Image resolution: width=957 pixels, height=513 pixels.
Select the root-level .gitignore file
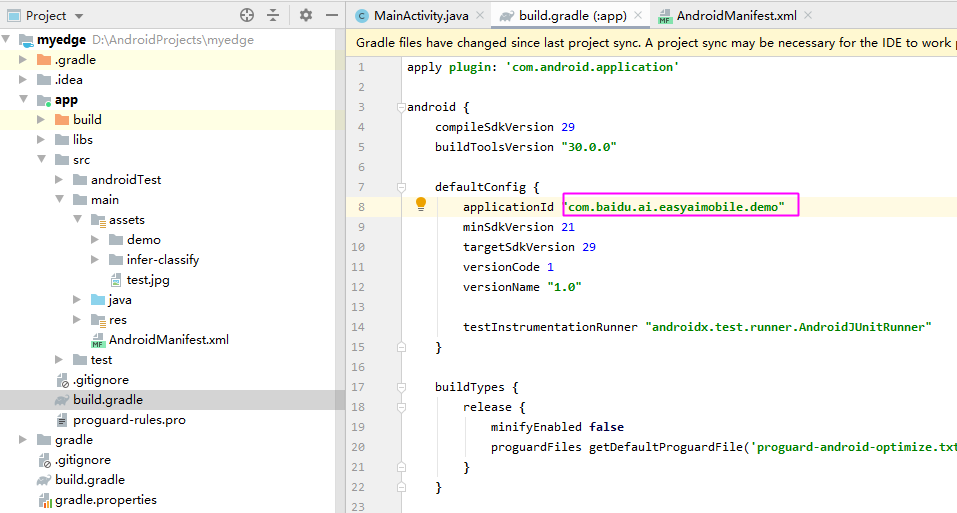(x=83, y=460)
